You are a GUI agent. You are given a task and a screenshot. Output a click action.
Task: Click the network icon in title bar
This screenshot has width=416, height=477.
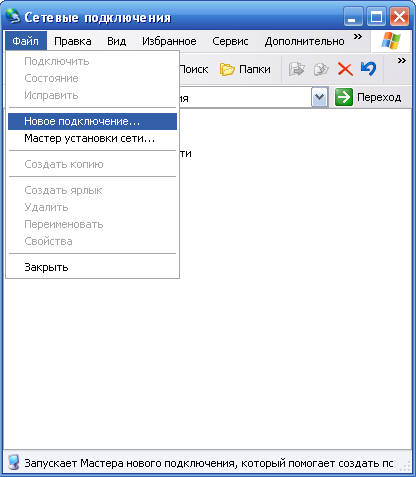pyautogui.click(x=13, y=16)
